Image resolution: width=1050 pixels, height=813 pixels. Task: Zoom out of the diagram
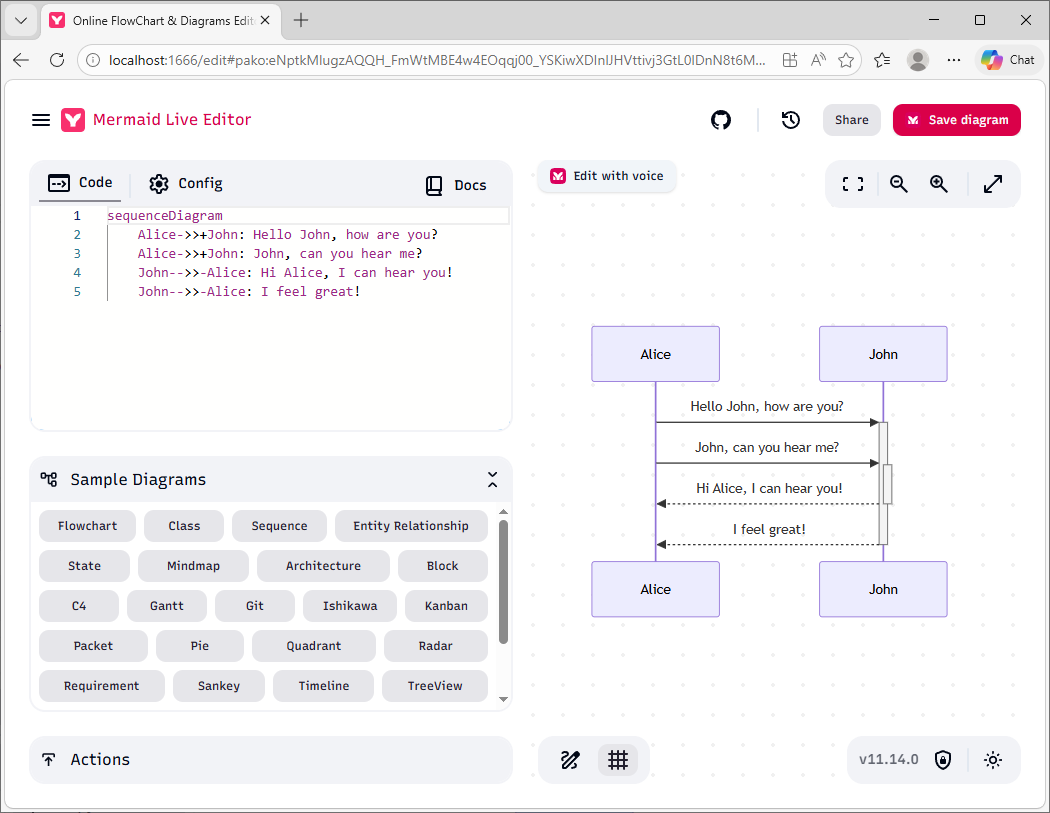(x=898, y=184)
